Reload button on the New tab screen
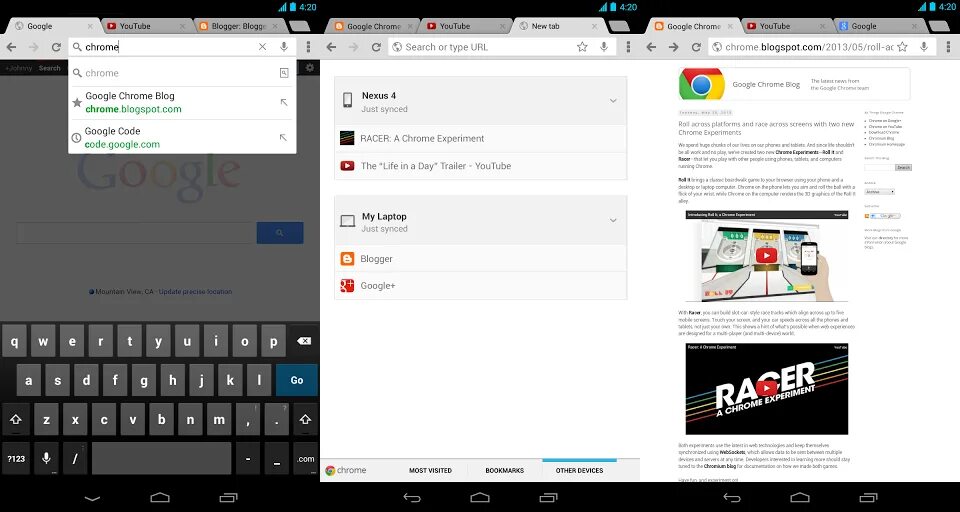 [376, 47]
